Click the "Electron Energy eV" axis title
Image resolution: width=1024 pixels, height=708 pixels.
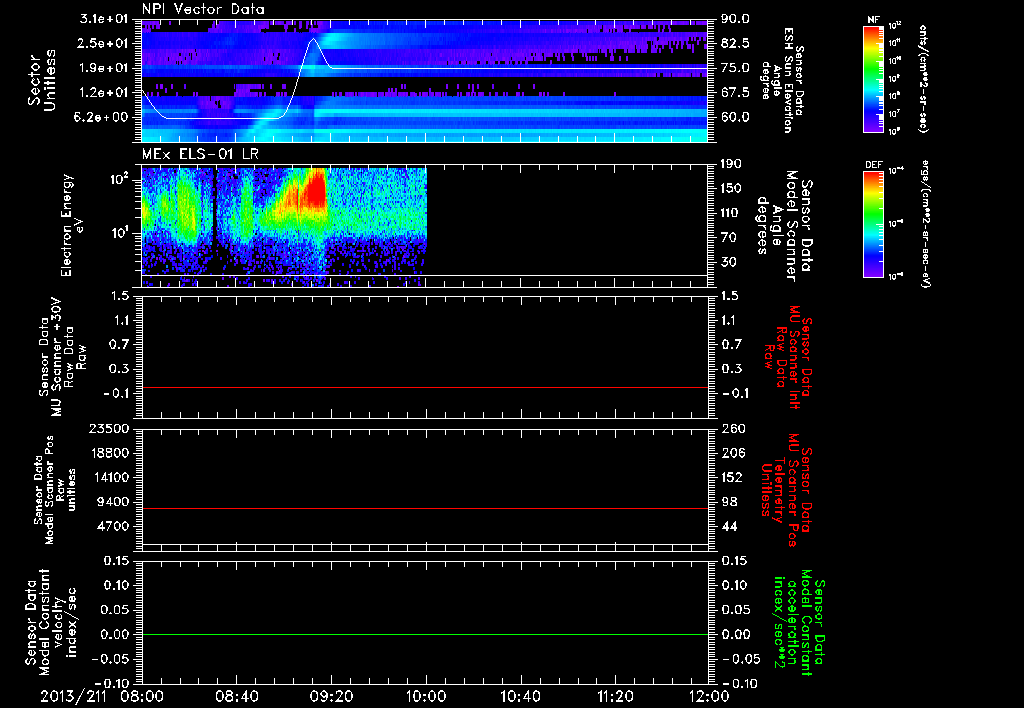[x=71, y=225]
